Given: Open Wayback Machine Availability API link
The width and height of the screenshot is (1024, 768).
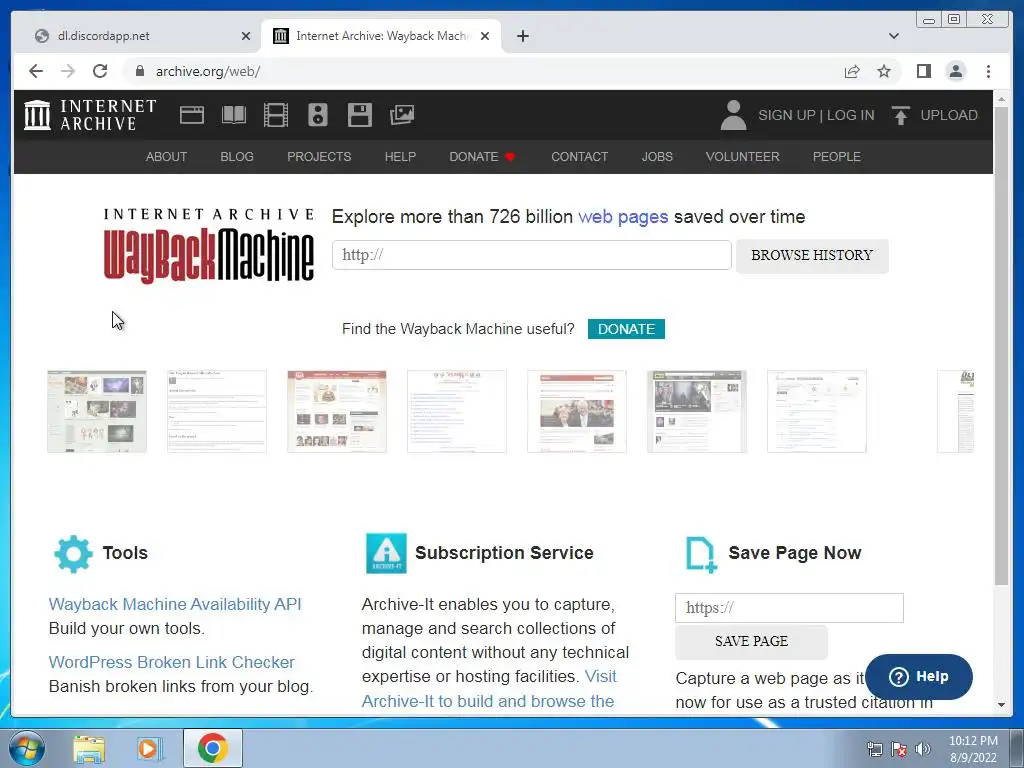Looking at the screenshot, I should (x=175, y=604).
